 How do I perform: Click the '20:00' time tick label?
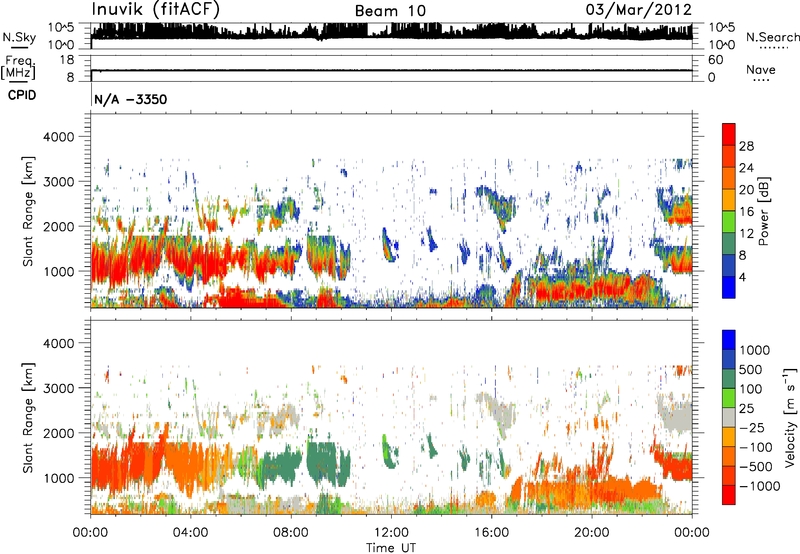pos(591,533)
